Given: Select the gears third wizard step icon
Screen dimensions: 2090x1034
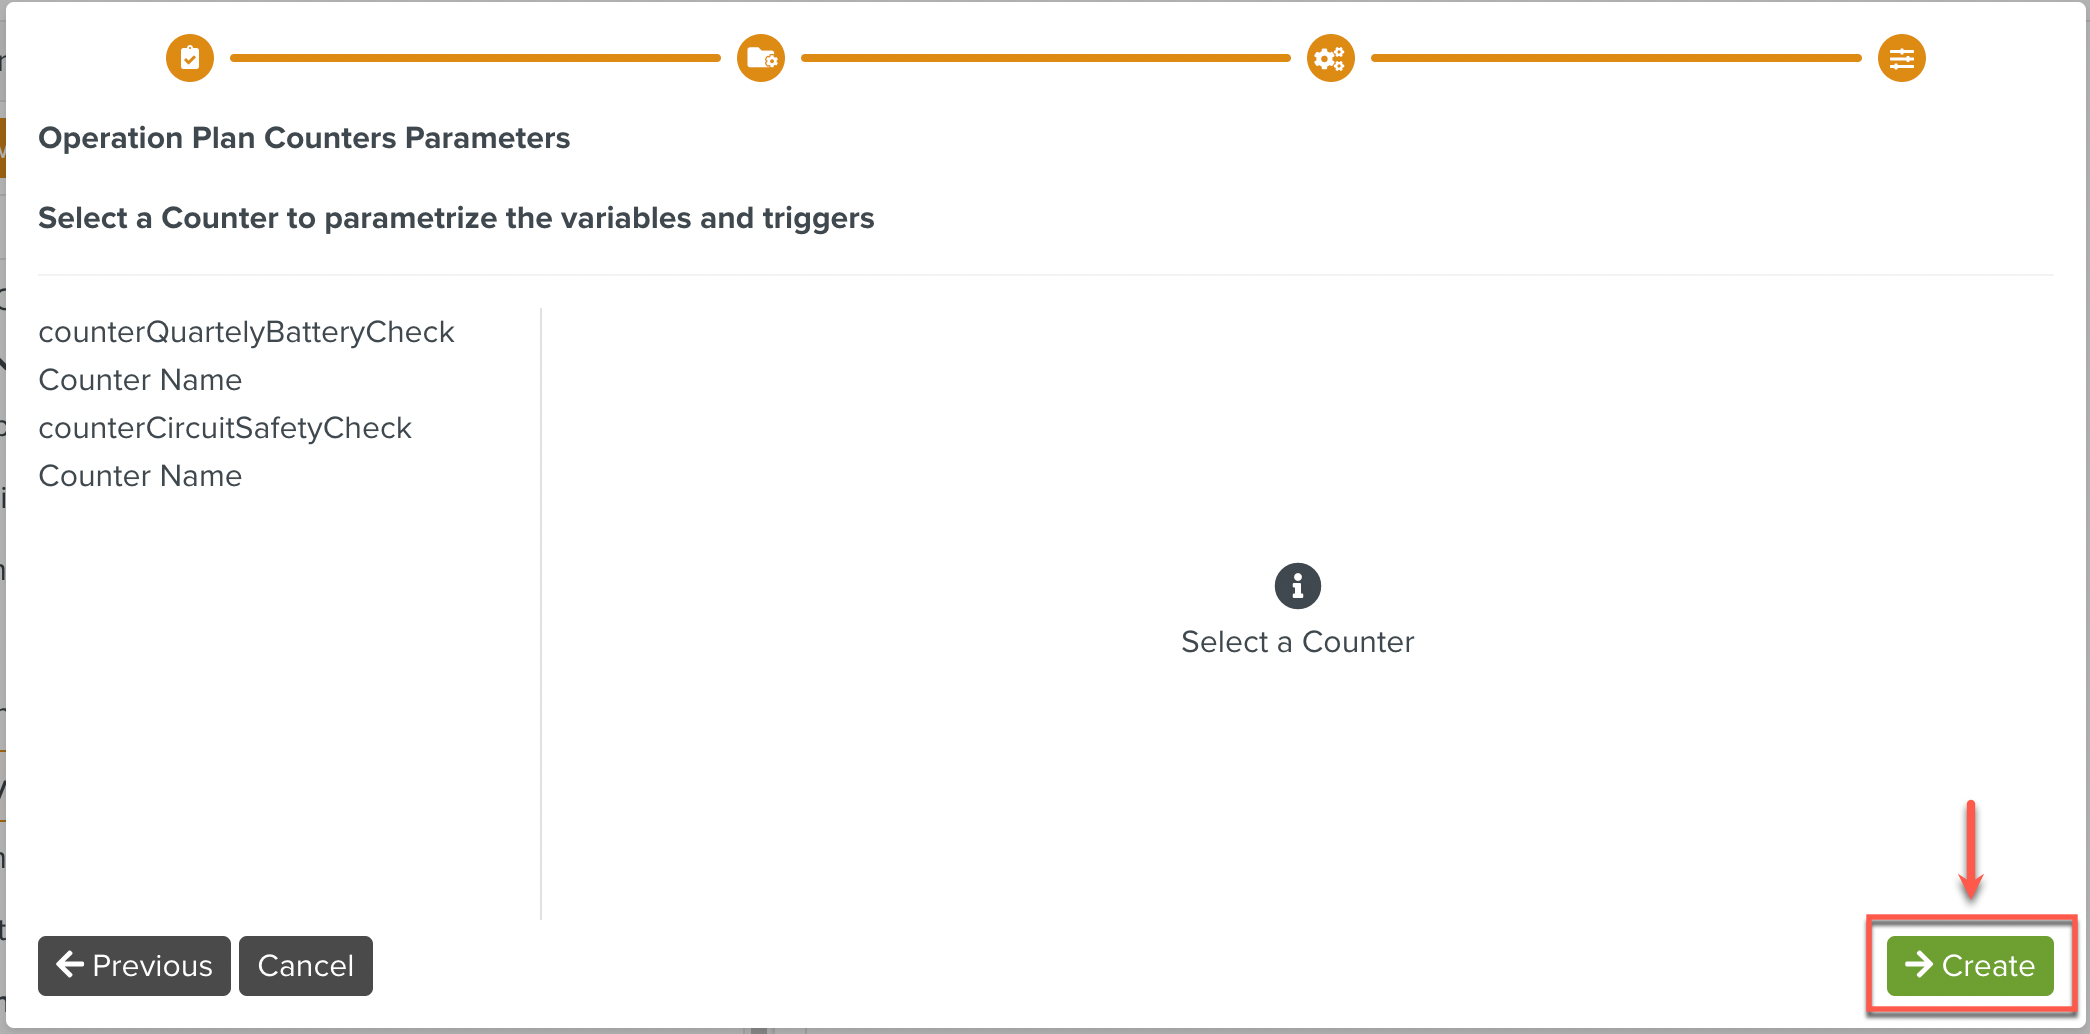Looking at the screenshot, I should pos(1330,58).
